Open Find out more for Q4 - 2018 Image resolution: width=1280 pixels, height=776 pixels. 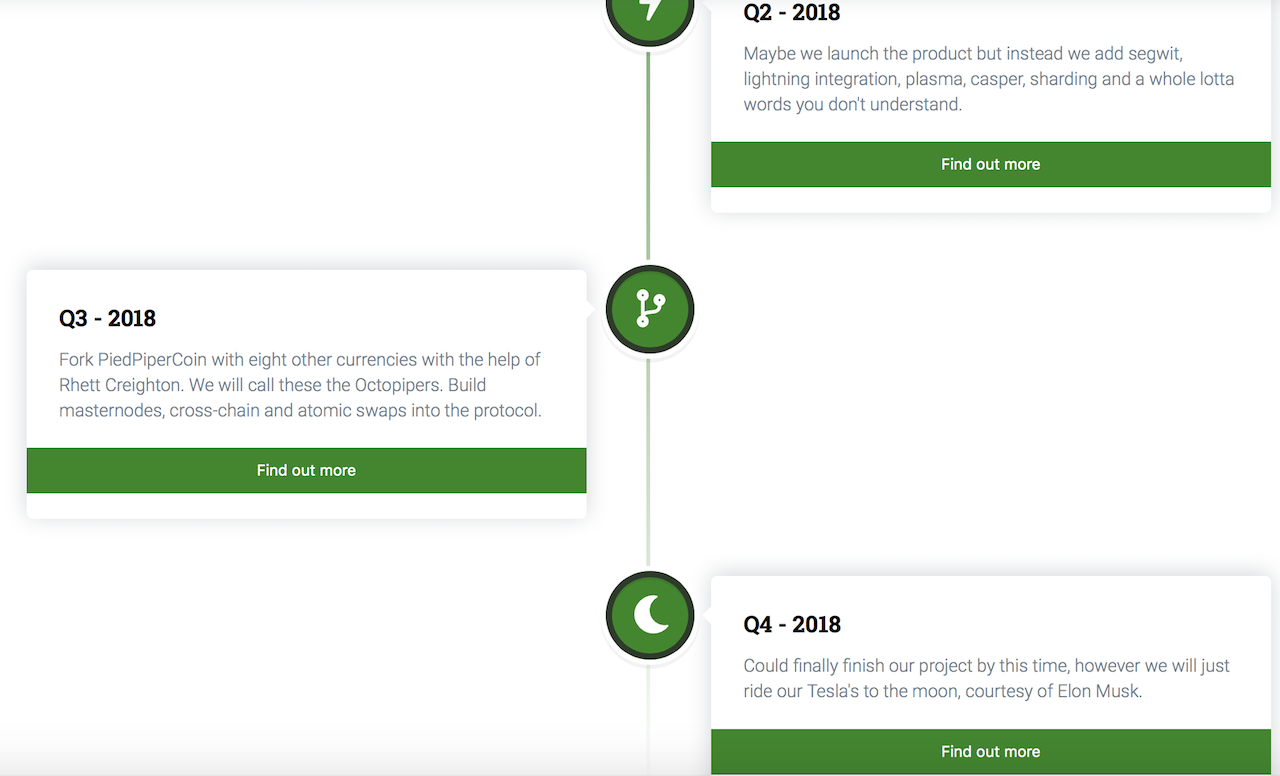click(990, 752)
